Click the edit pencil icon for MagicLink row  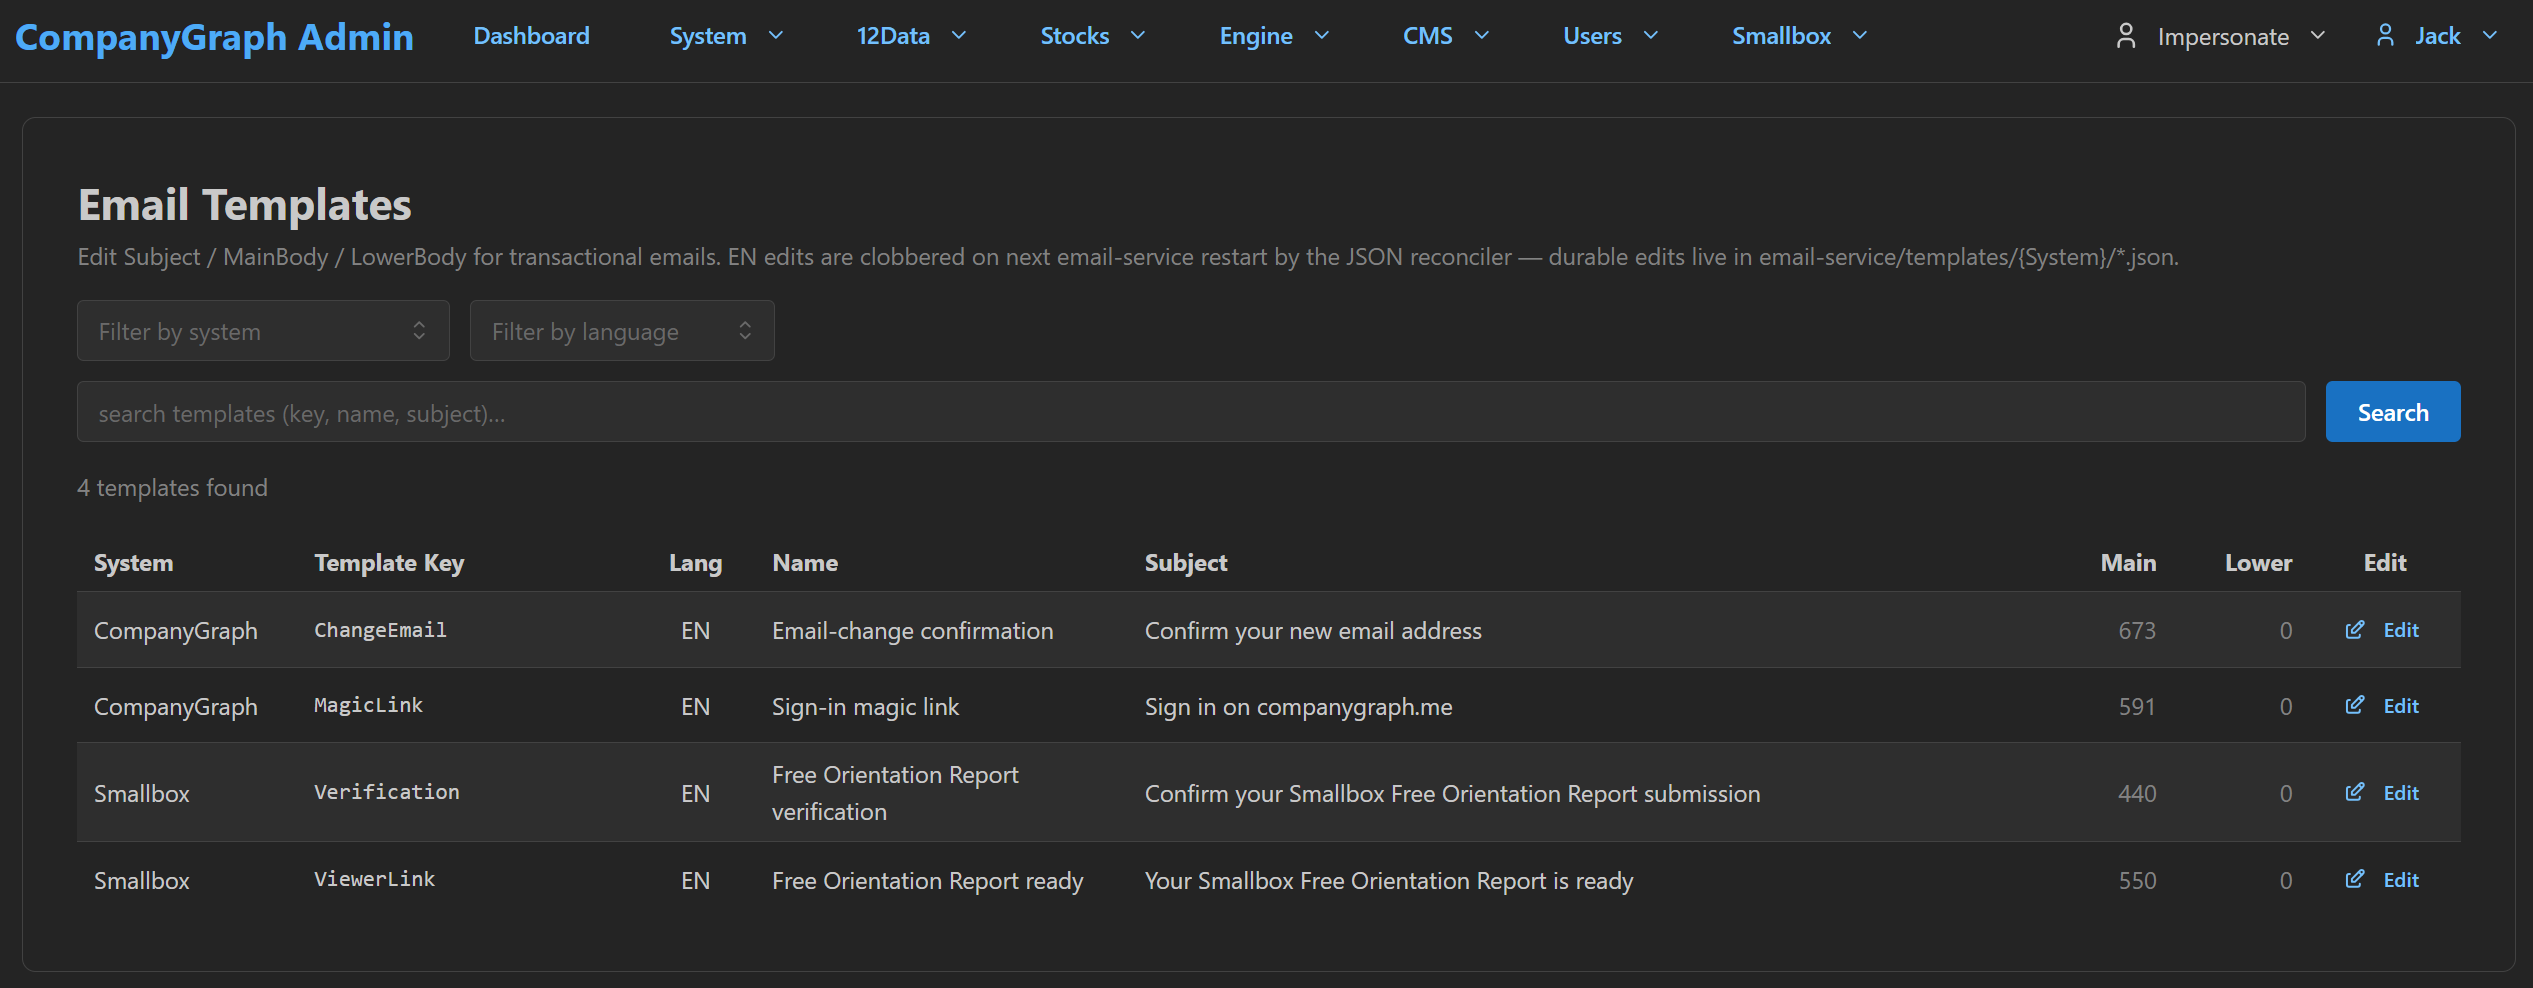pos(2355,706)
